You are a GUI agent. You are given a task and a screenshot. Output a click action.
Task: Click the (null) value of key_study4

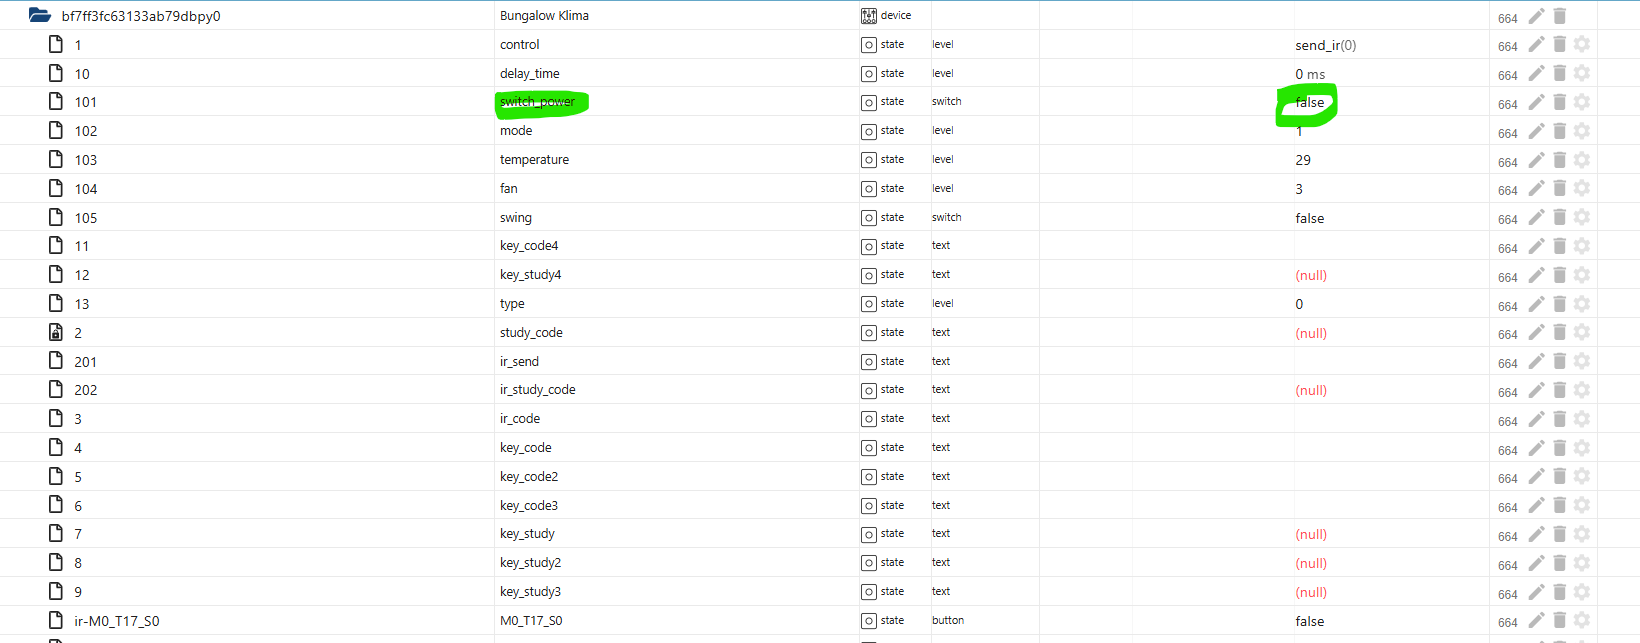(1311, 275)
